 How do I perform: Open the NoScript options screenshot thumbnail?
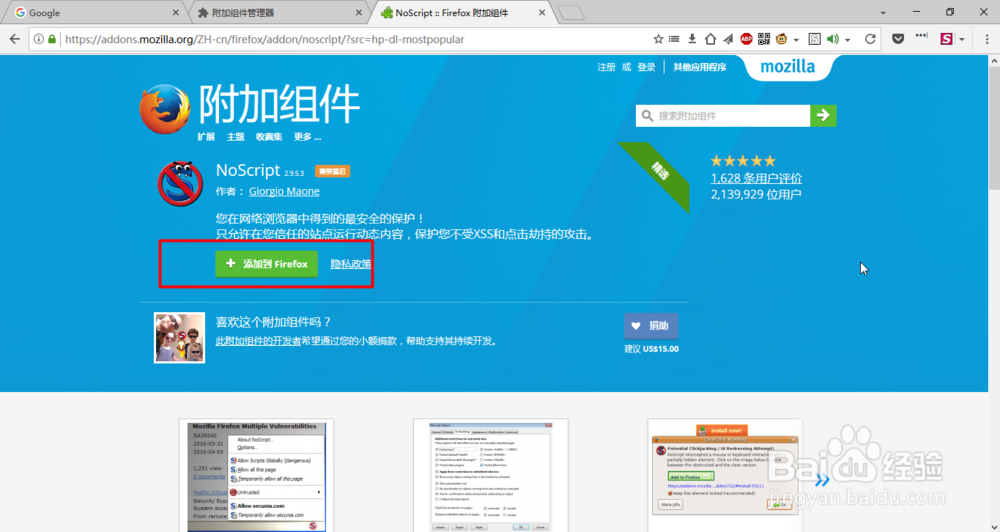490,475
